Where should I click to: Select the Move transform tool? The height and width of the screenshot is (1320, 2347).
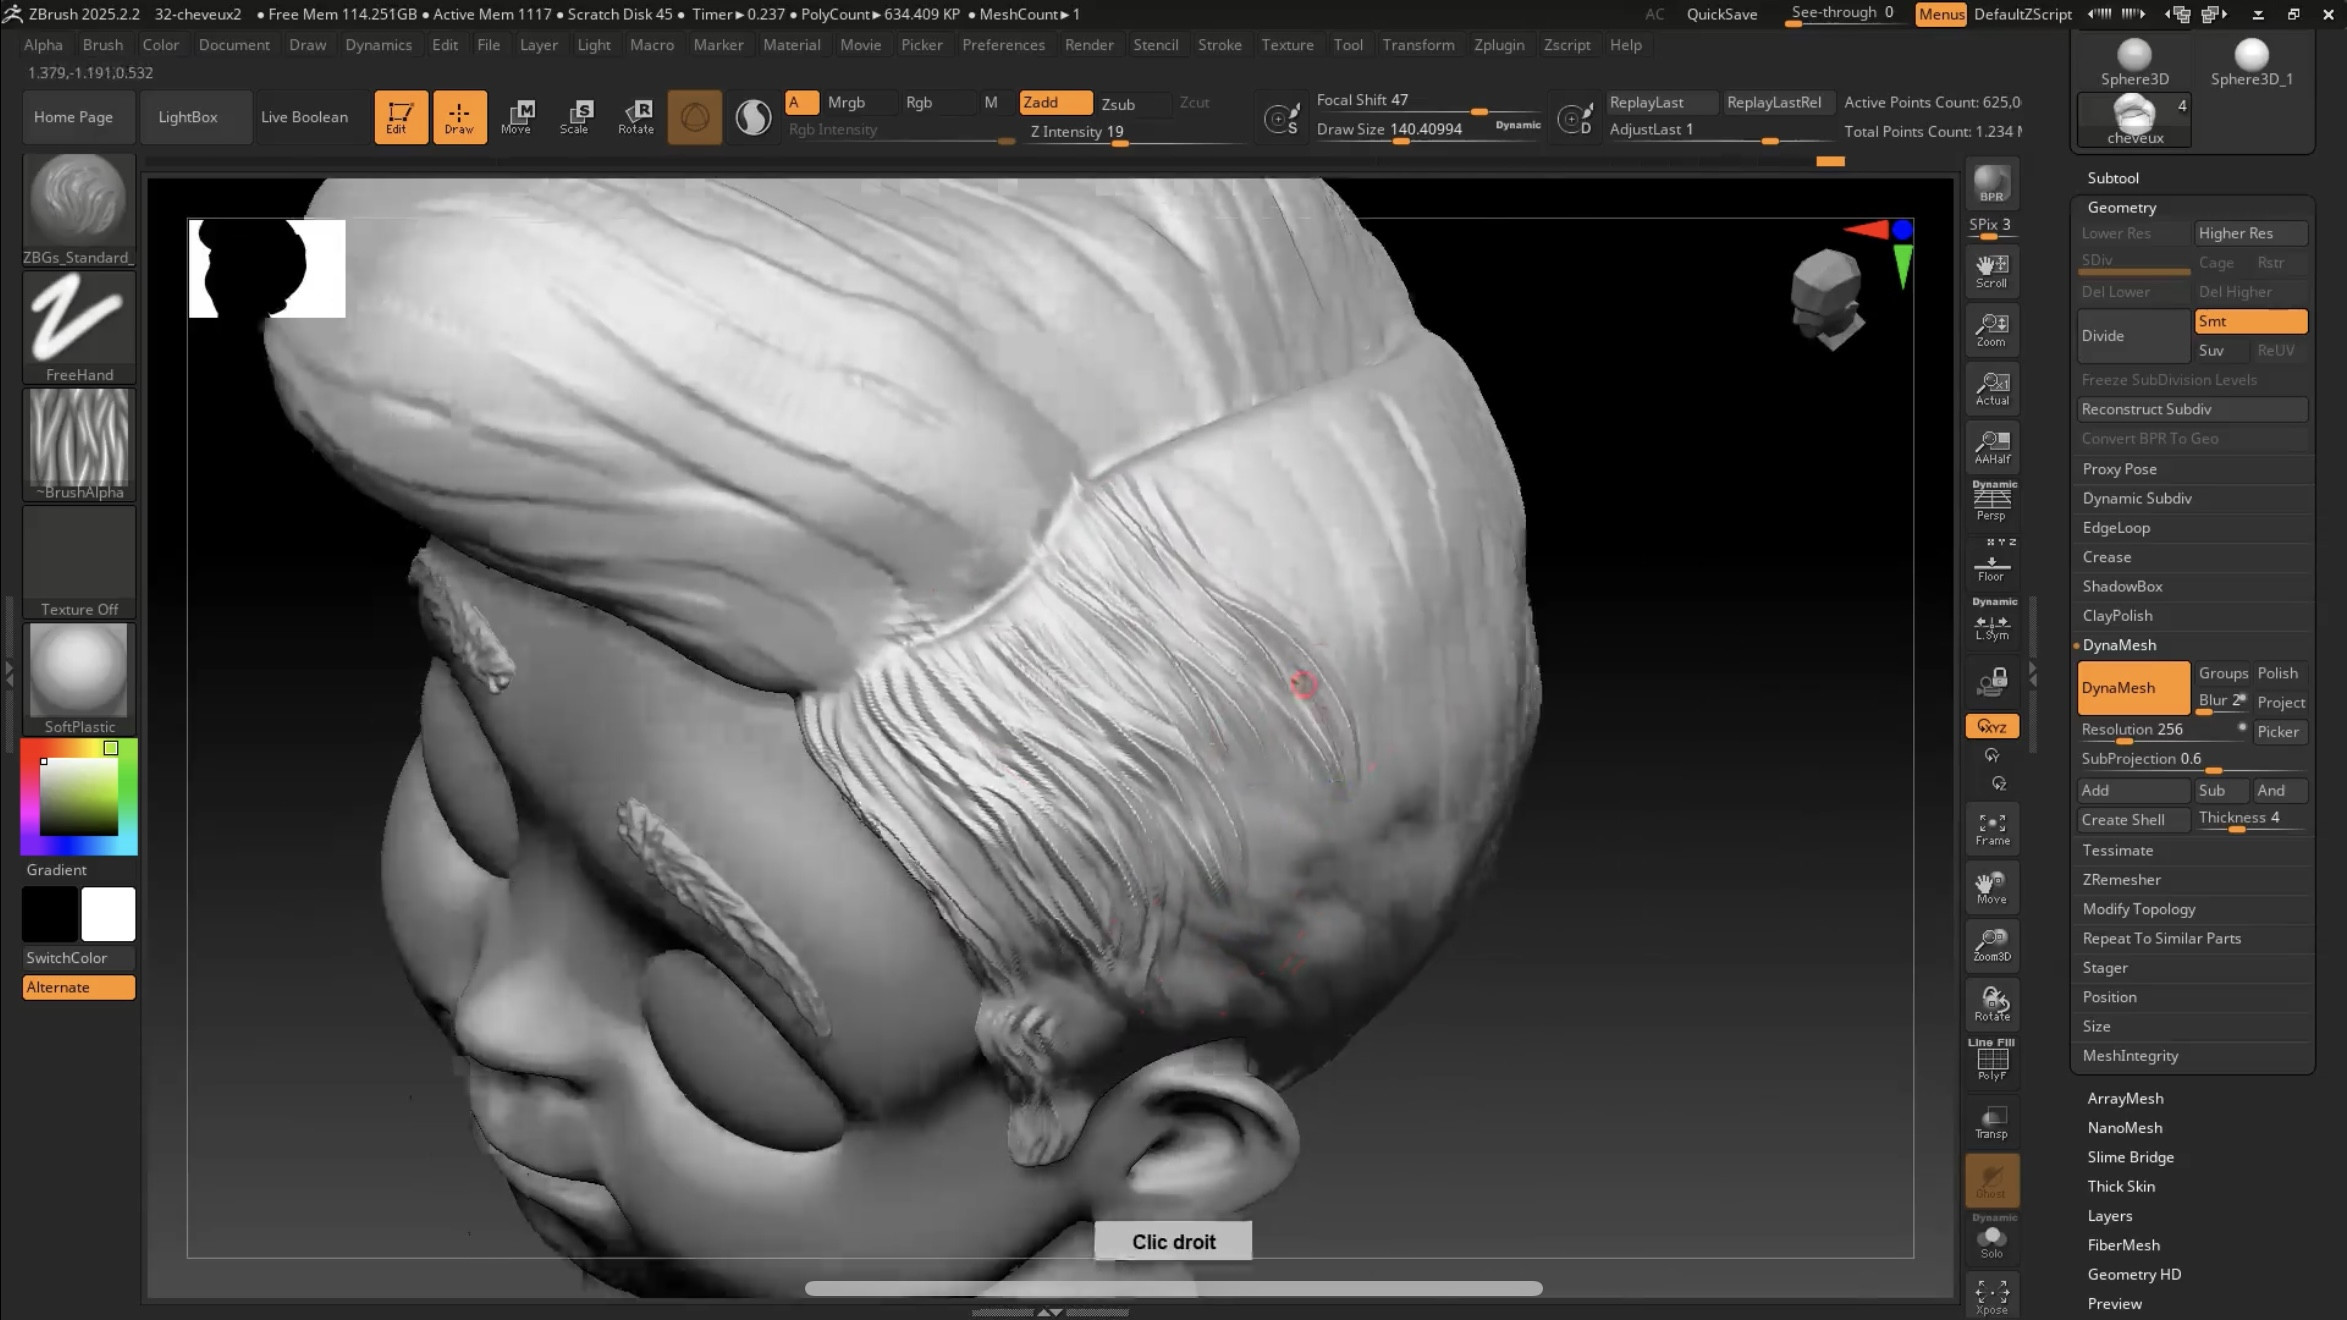coord(517,116)
